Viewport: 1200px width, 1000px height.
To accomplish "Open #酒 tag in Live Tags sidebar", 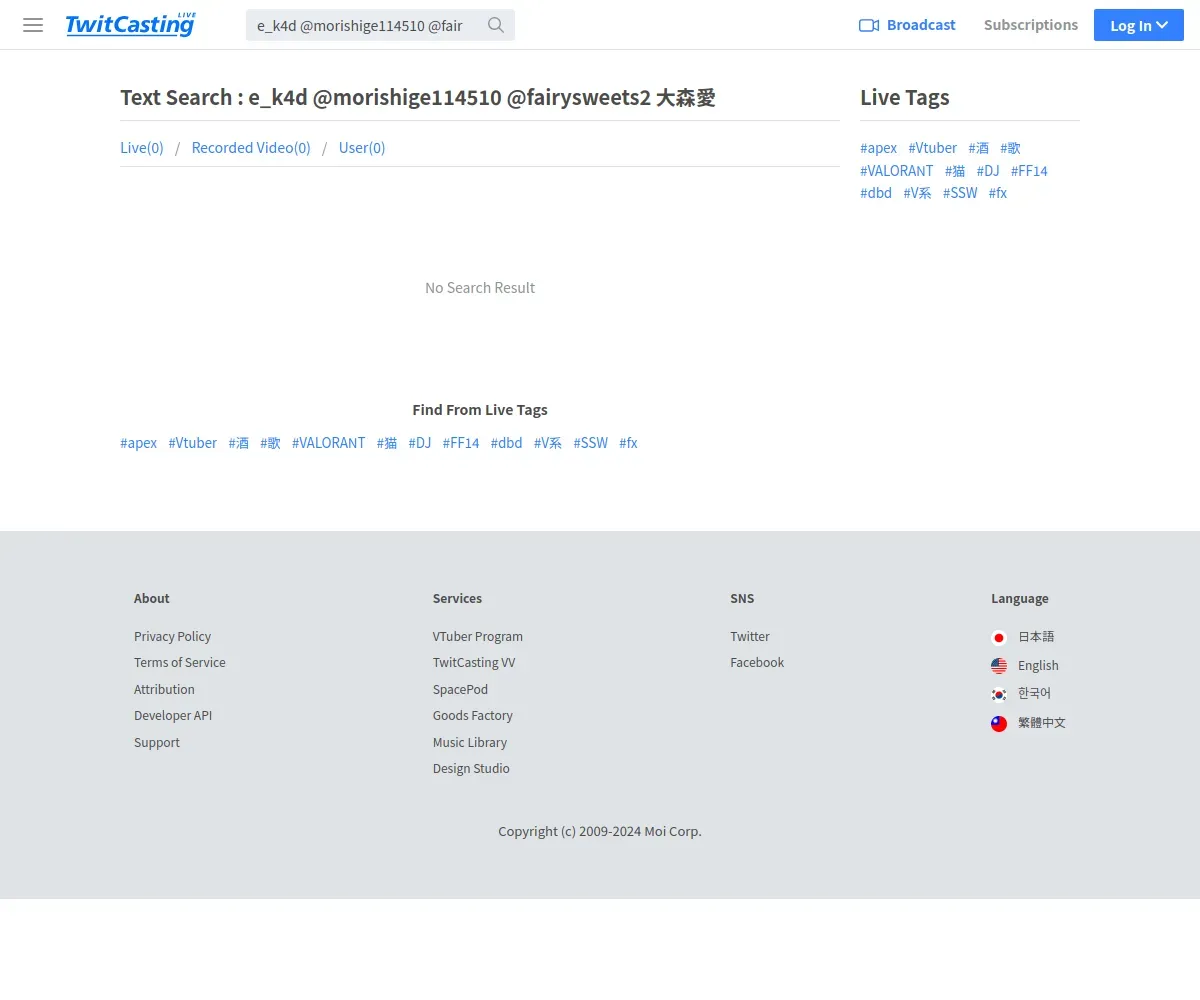I will [979, 148].
